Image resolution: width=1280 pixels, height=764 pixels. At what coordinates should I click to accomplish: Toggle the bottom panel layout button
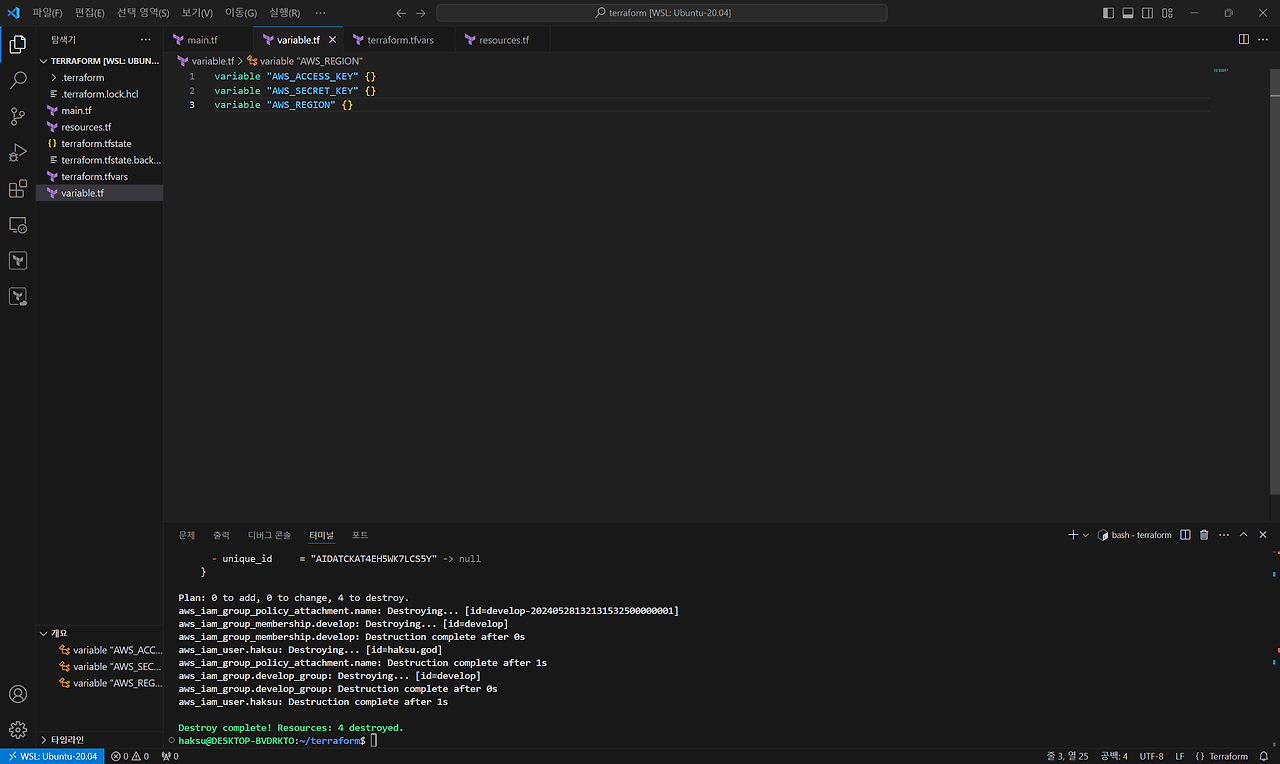(1127, 13)
